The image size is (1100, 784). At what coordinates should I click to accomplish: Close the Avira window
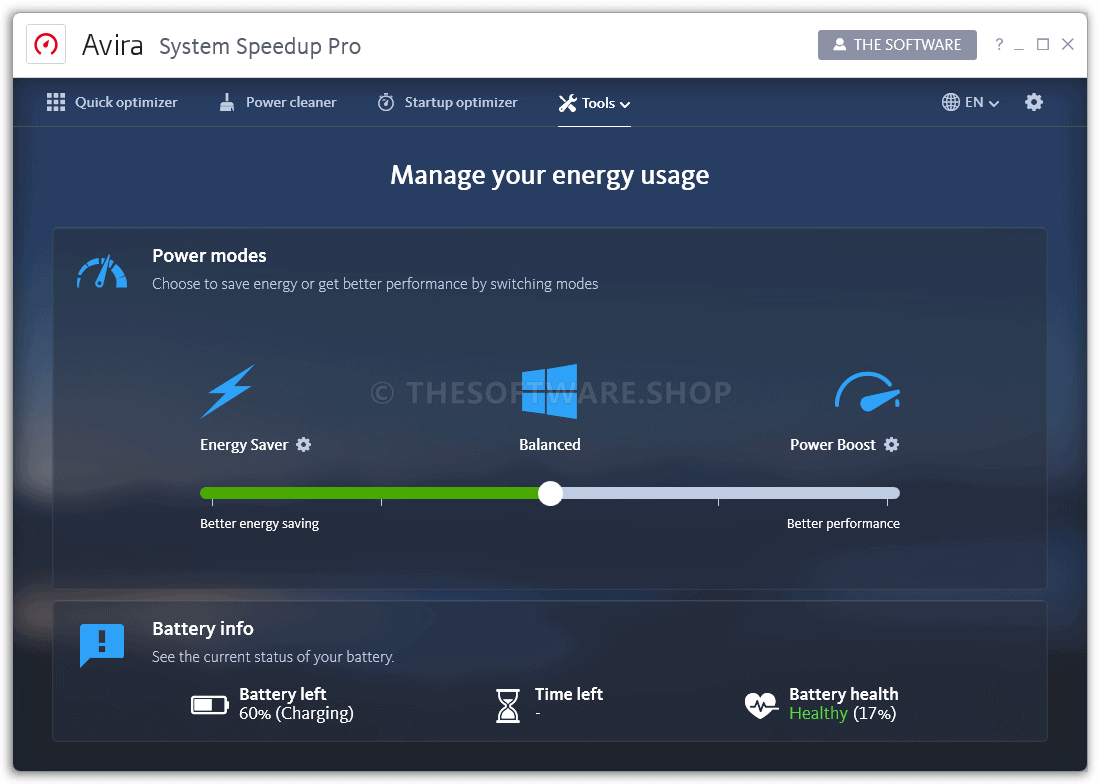tap(1068, 44)
